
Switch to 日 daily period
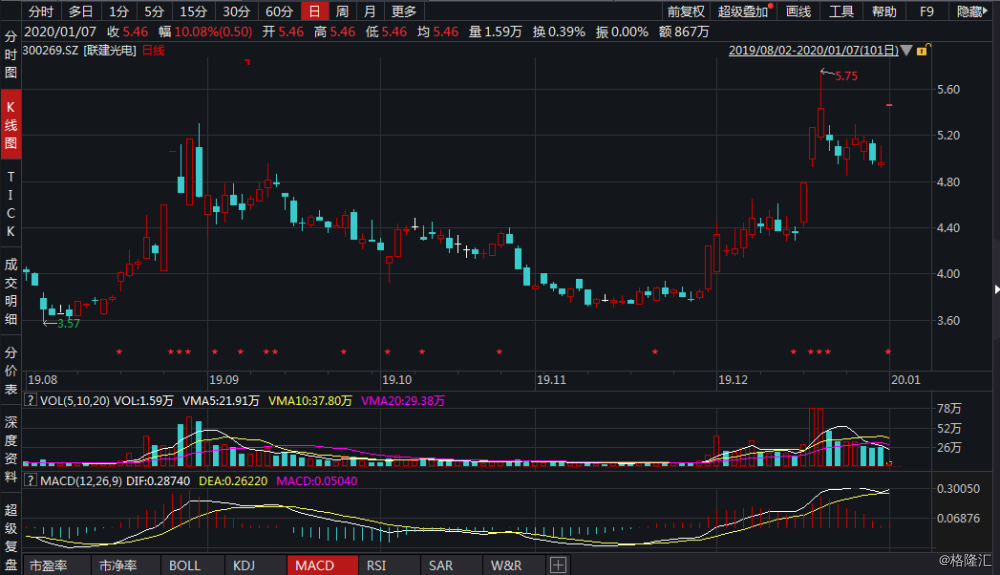pos(315,12)
